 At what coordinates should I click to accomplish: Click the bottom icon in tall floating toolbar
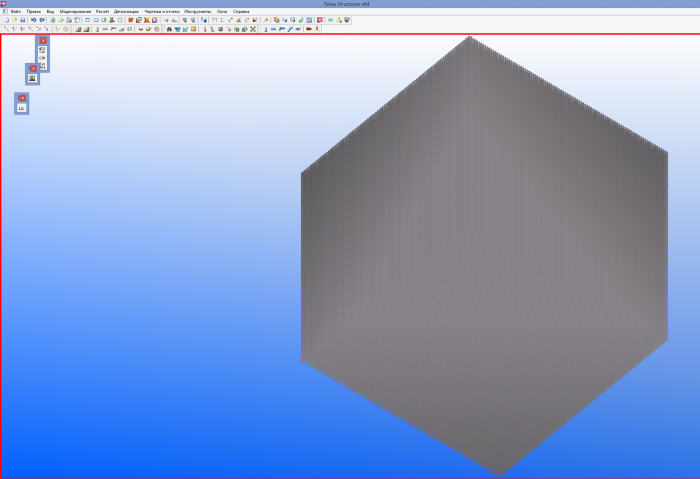click(x=42, y=66)
